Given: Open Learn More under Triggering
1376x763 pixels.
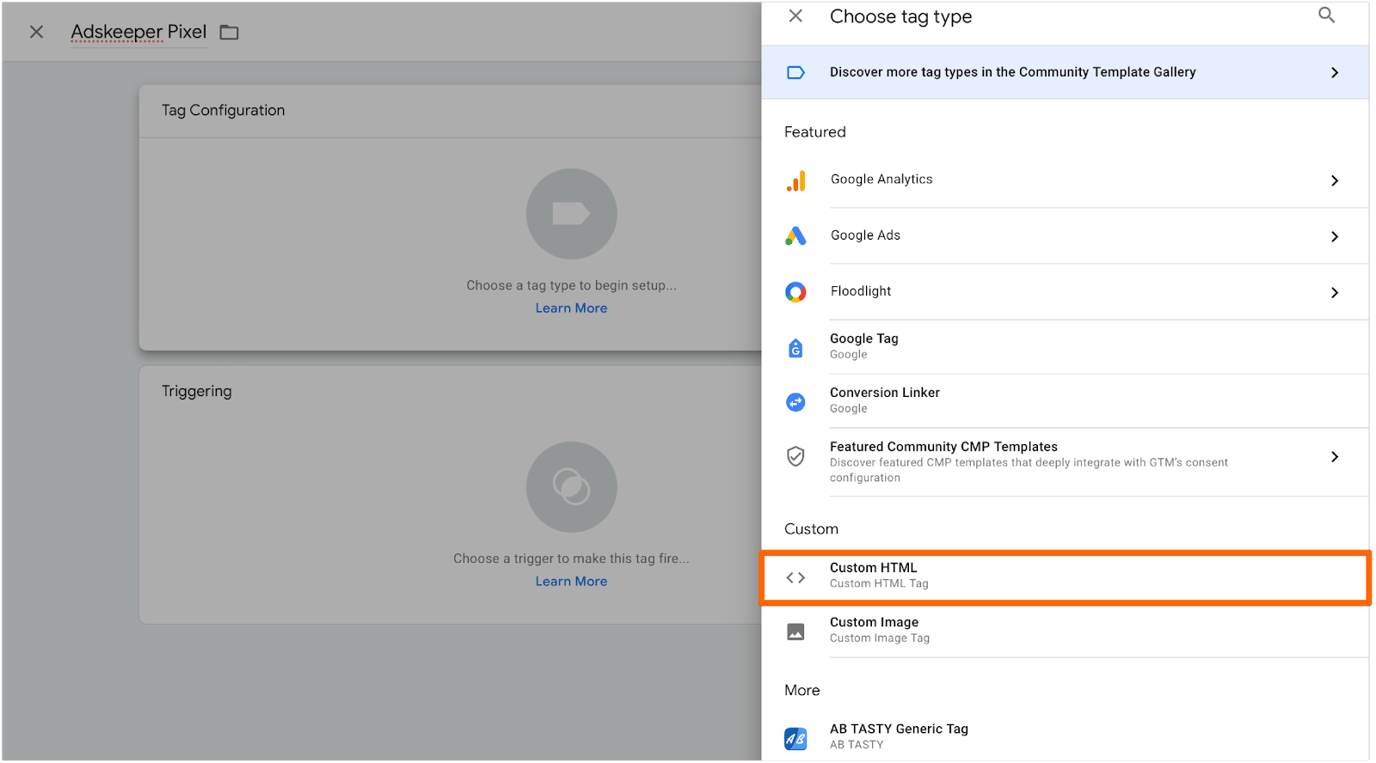Looking at the screenshot, I should tap(571, 580).
